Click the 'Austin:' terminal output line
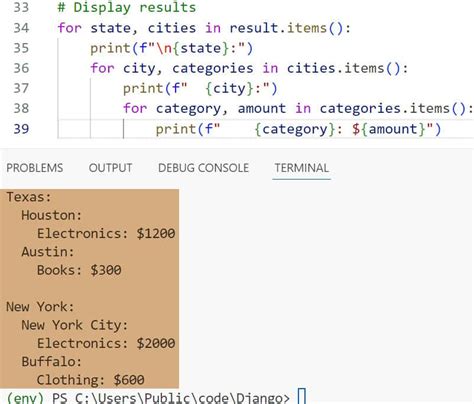This screenshot has width=474, height=404. (48, 252)
